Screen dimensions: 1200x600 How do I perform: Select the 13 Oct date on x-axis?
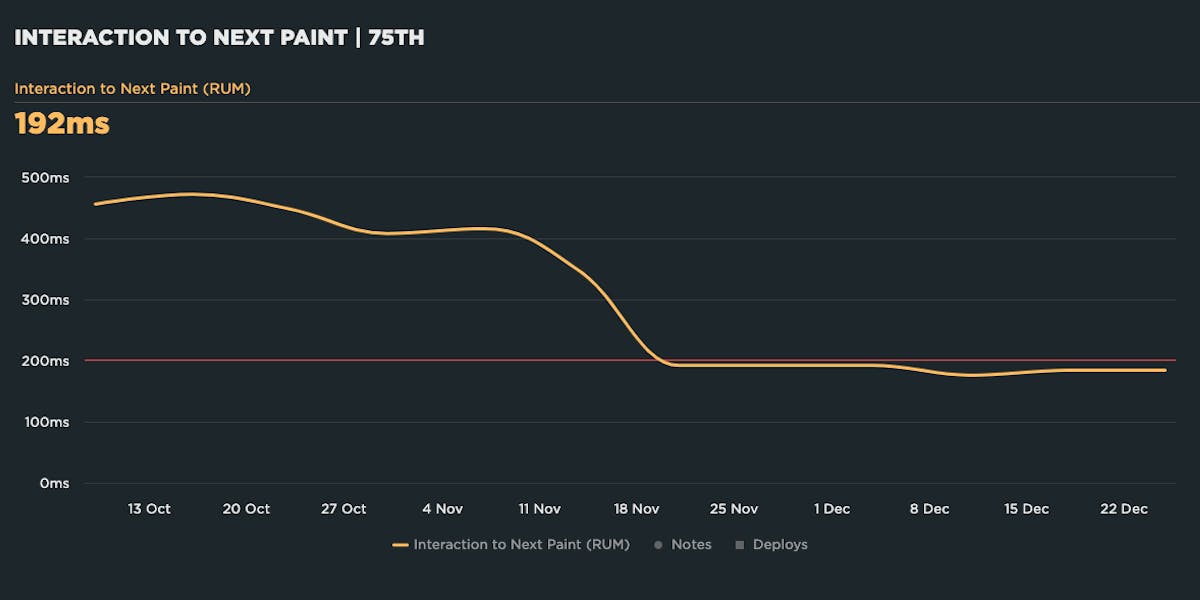[149, 509]
